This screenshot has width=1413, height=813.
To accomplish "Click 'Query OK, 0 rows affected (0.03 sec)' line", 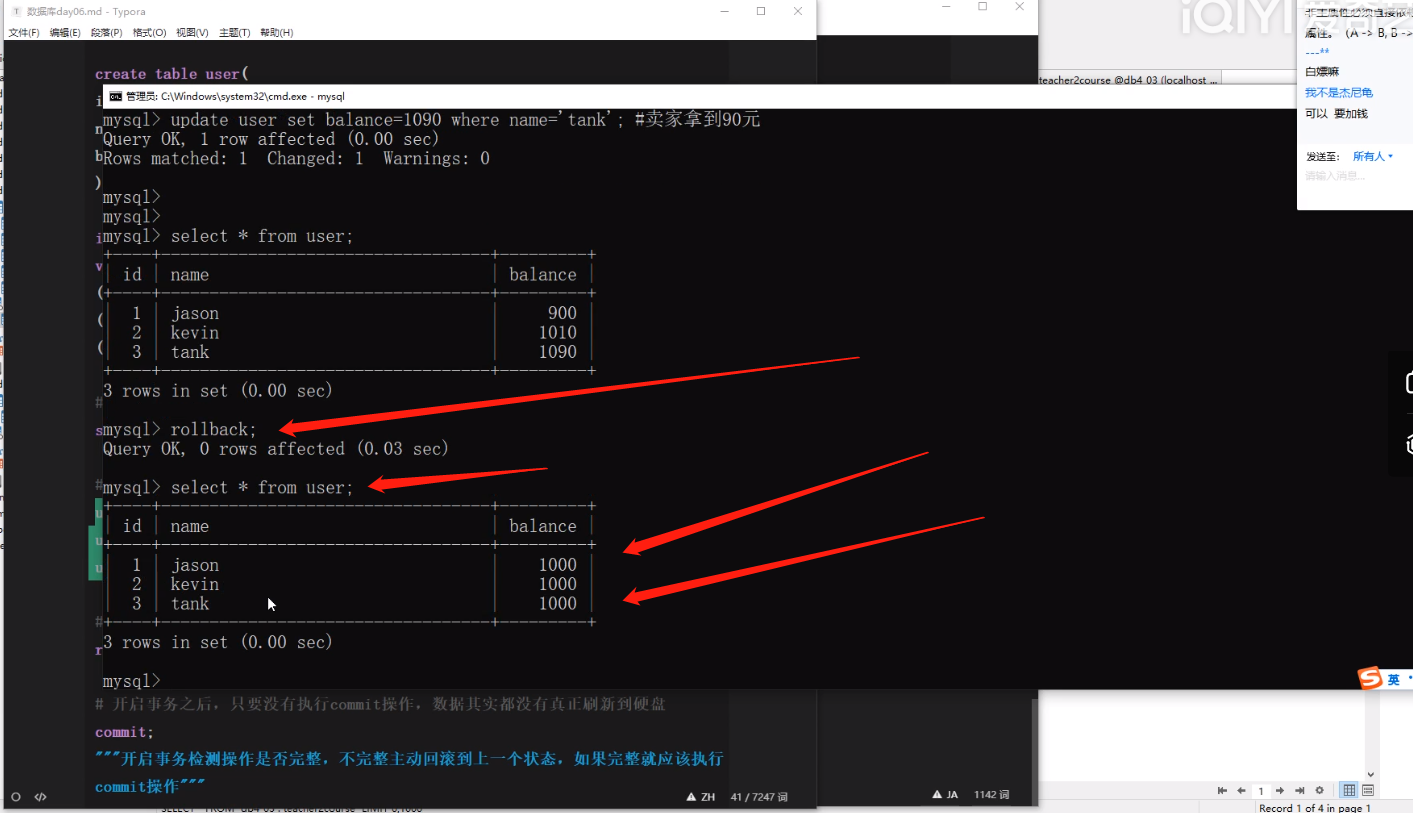I will pos(276,449).
